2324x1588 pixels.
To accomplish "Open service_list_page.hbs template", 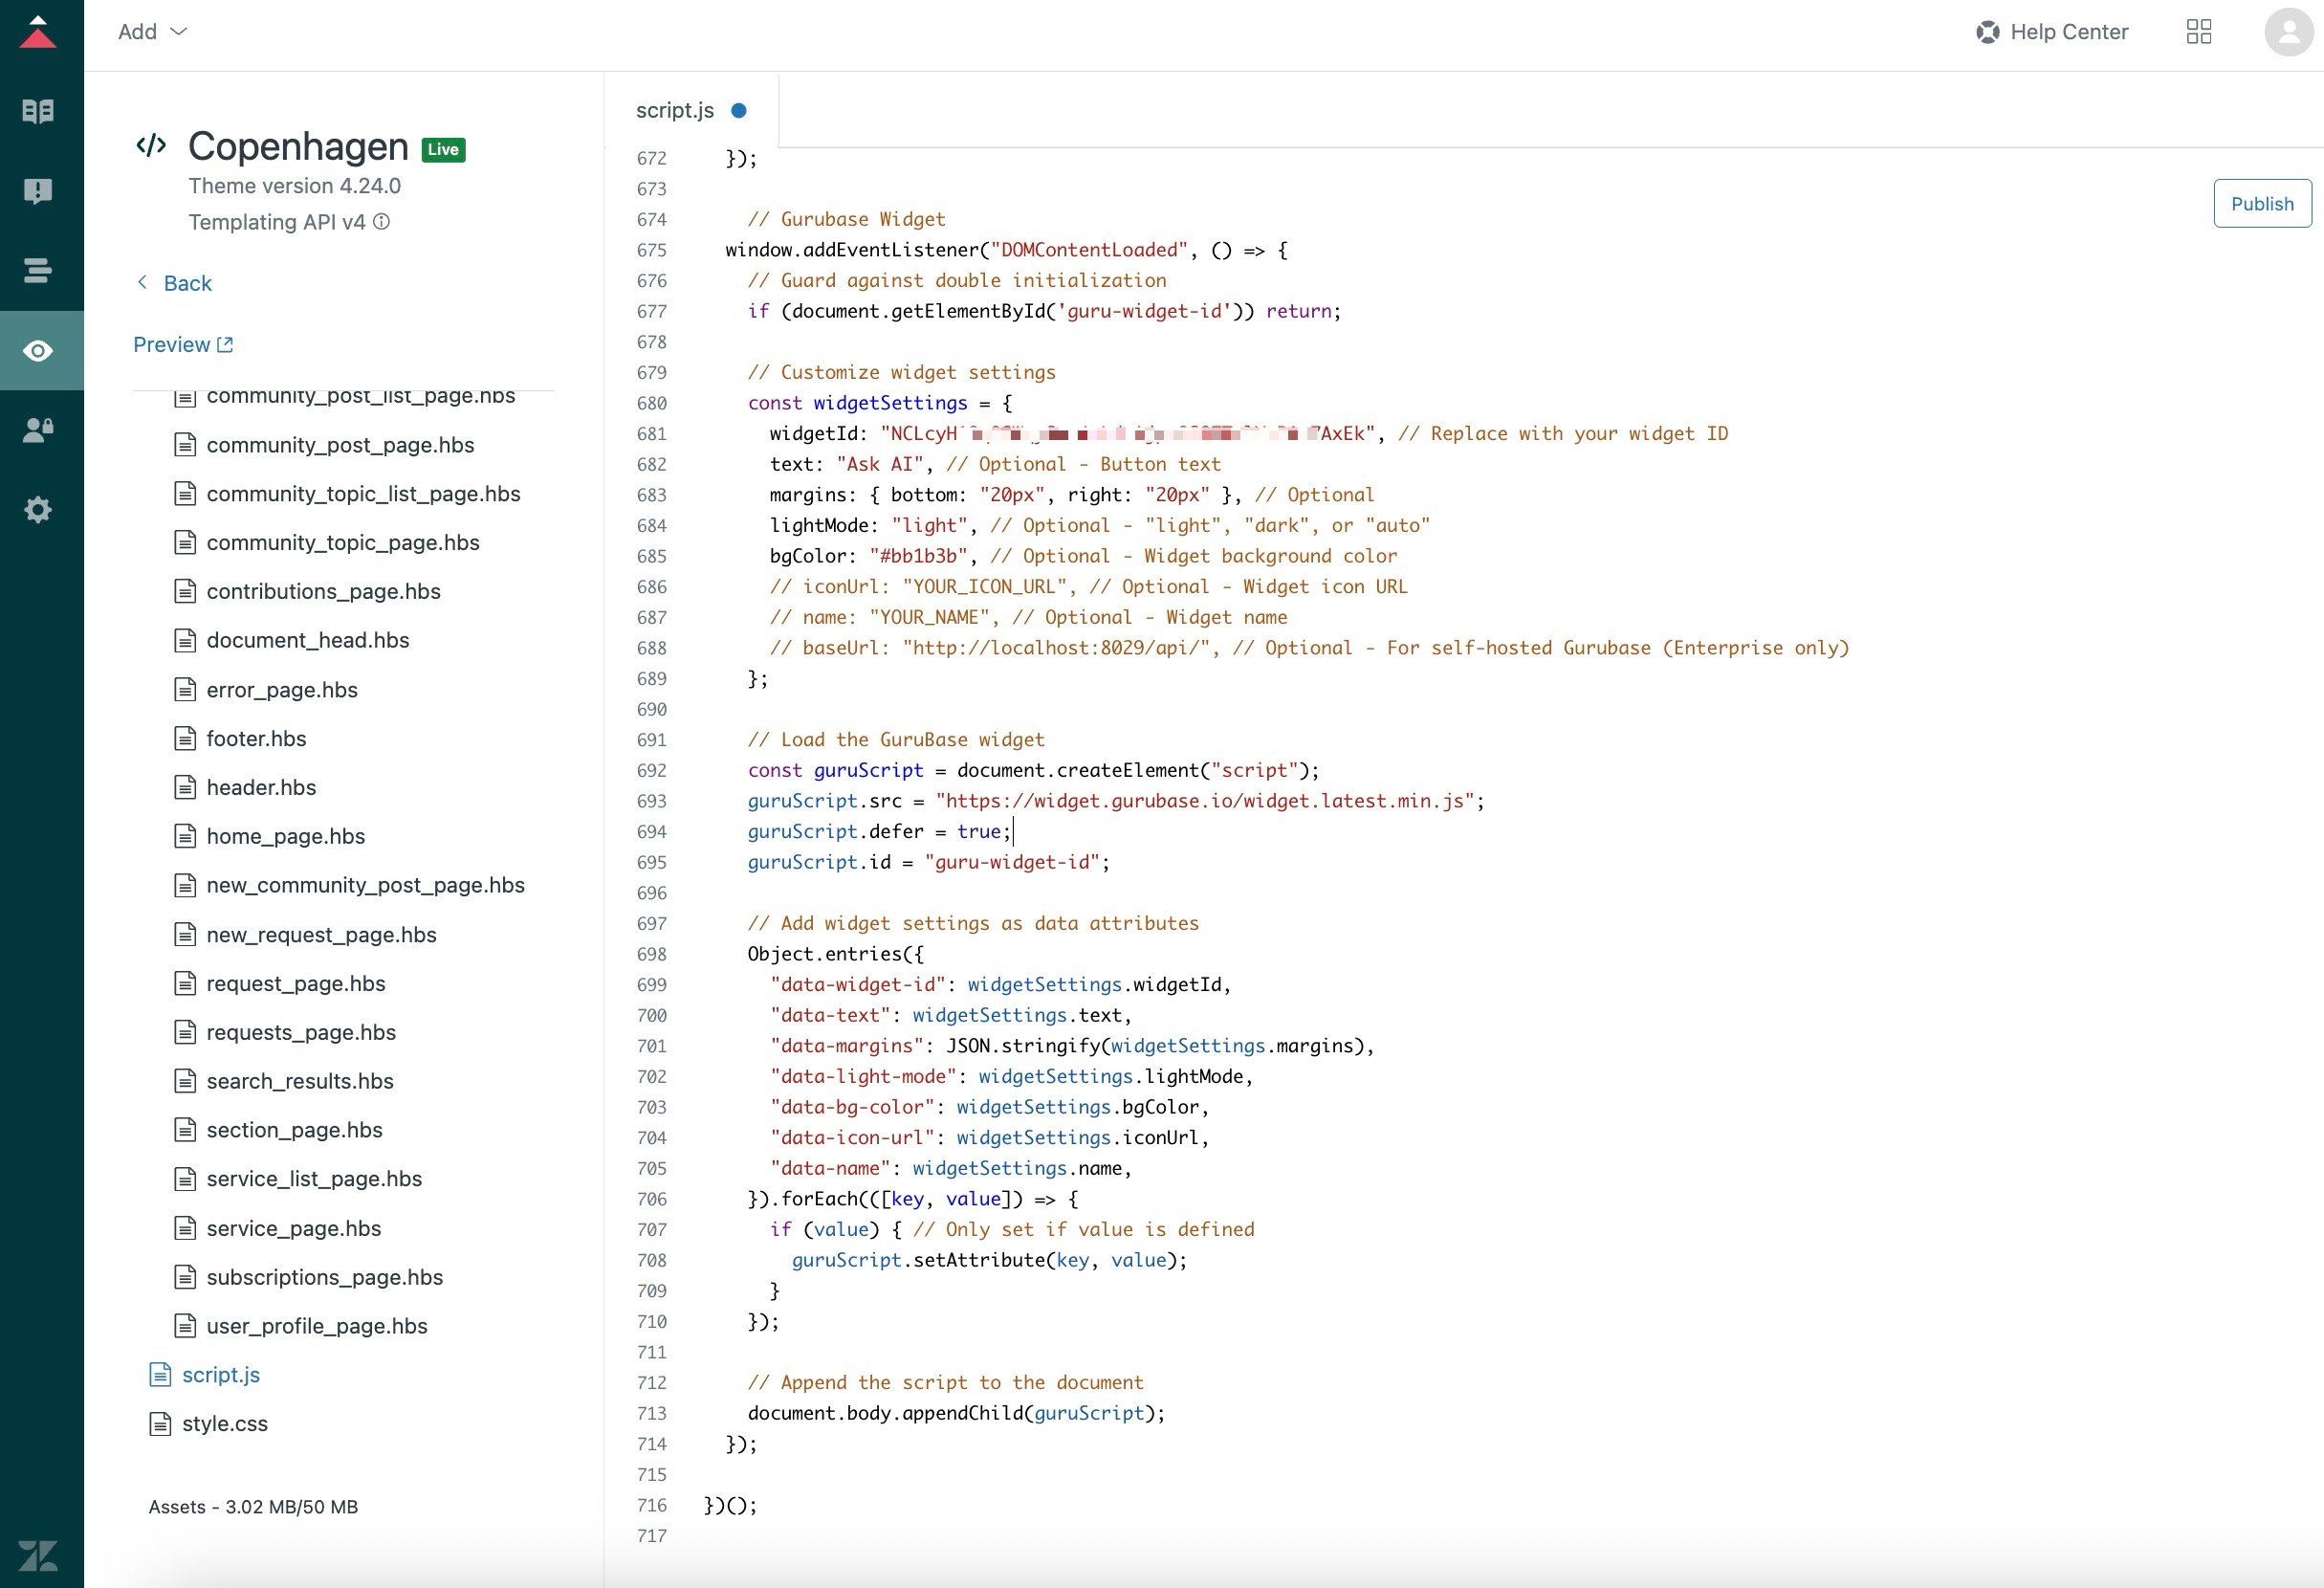I will click(x=314, y=1179).
